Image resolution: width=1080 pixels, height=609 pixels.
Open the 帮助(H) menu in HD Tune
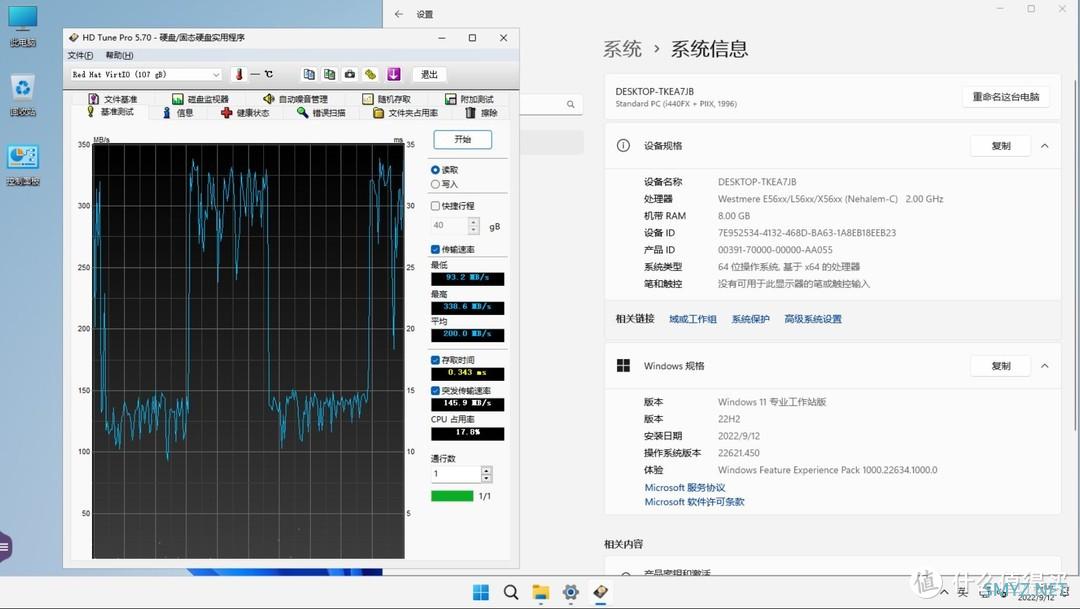[x=119, y=55]
